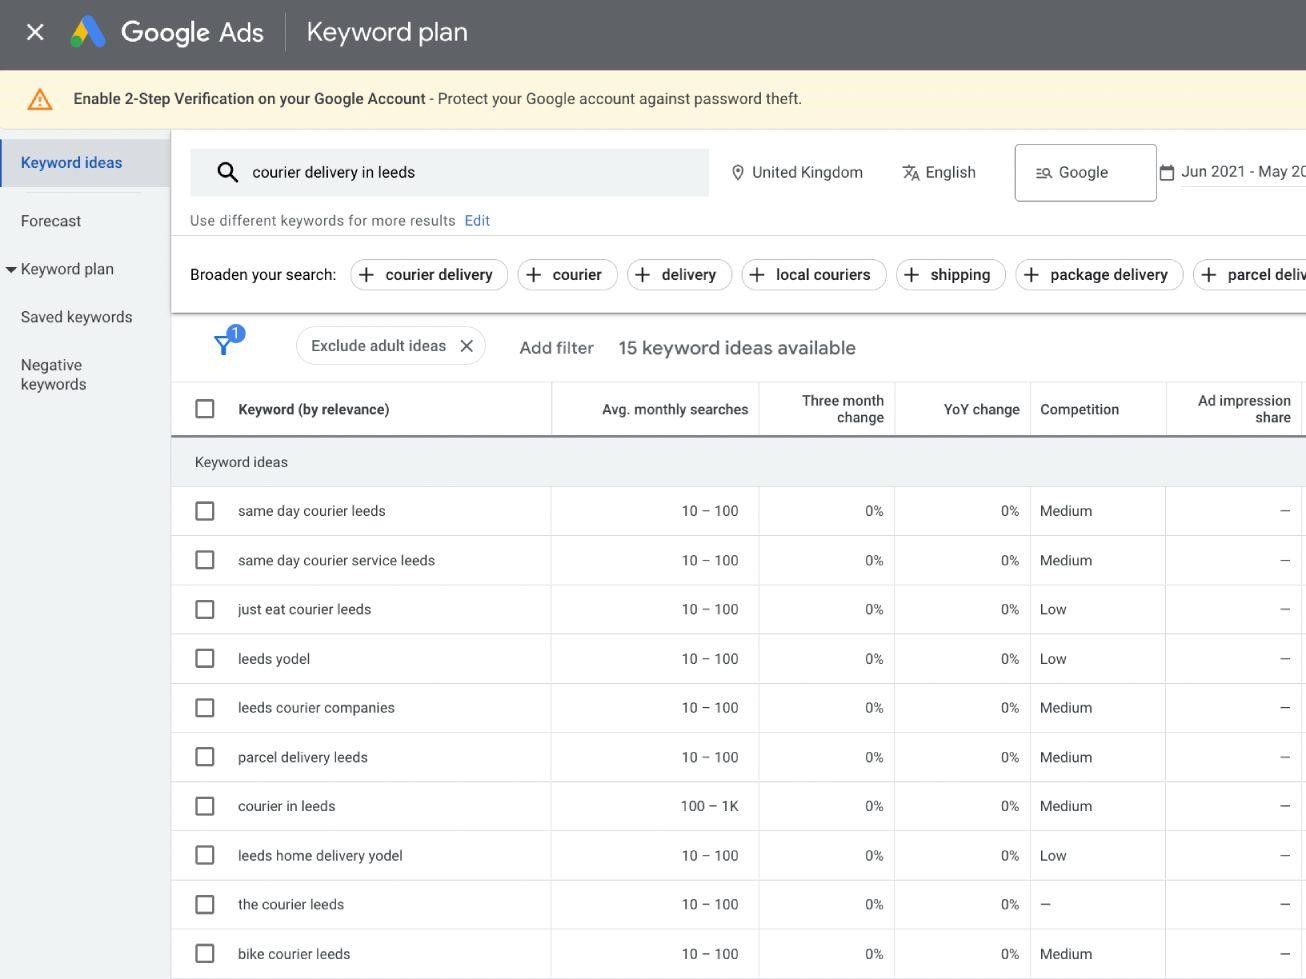The image size is (1306, 979).
Task: Click the Enable 2-Step Verification notice text
Action: 437,99
